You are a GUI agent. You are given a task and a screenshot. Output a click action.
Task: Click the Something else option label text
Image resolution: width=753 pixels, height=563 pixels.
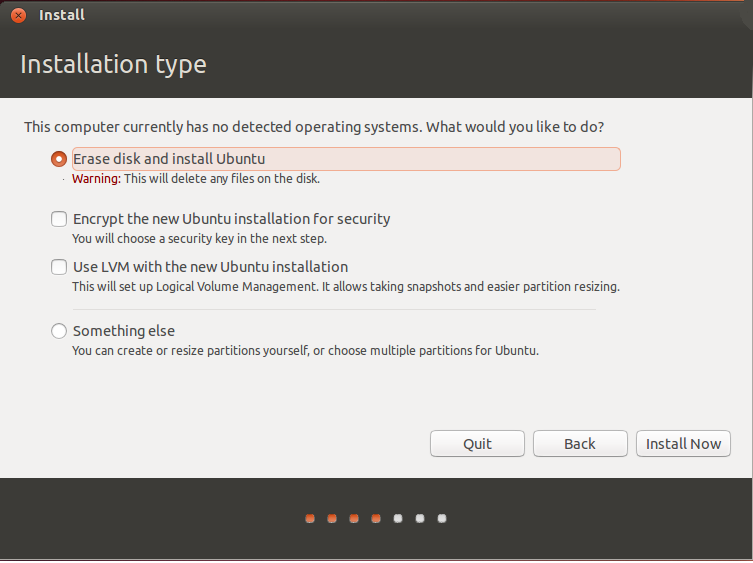pos(124,331)
